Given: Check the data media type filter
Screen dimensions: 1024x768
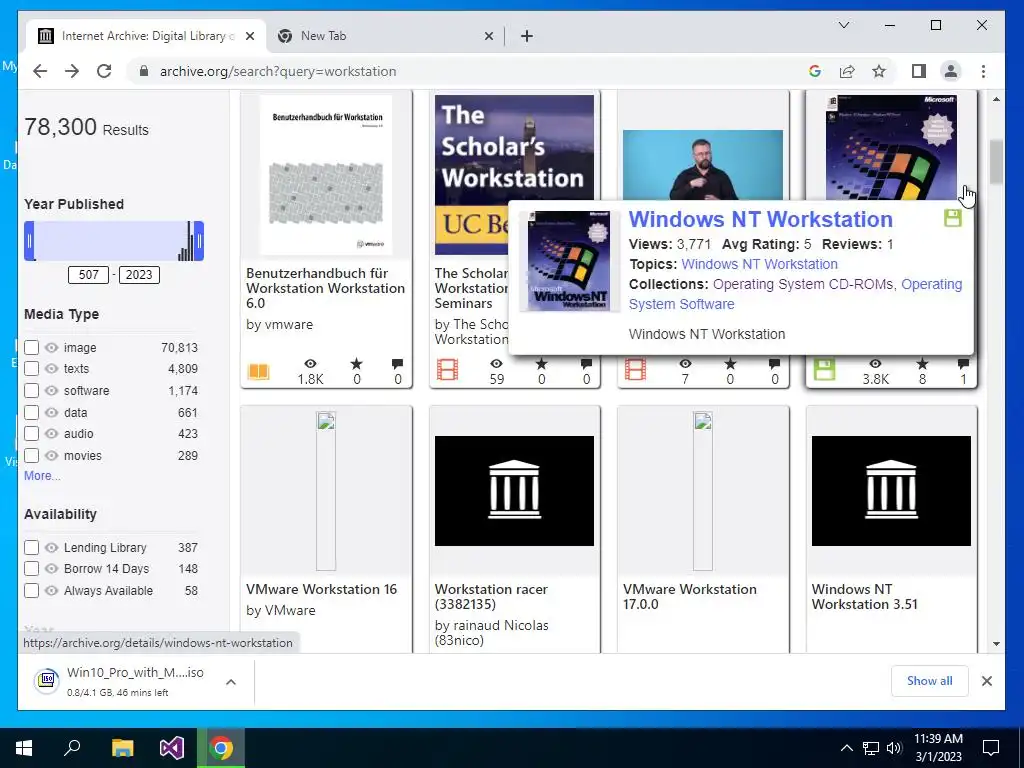Looking at the screenshot, I should [x=31, y=412].
